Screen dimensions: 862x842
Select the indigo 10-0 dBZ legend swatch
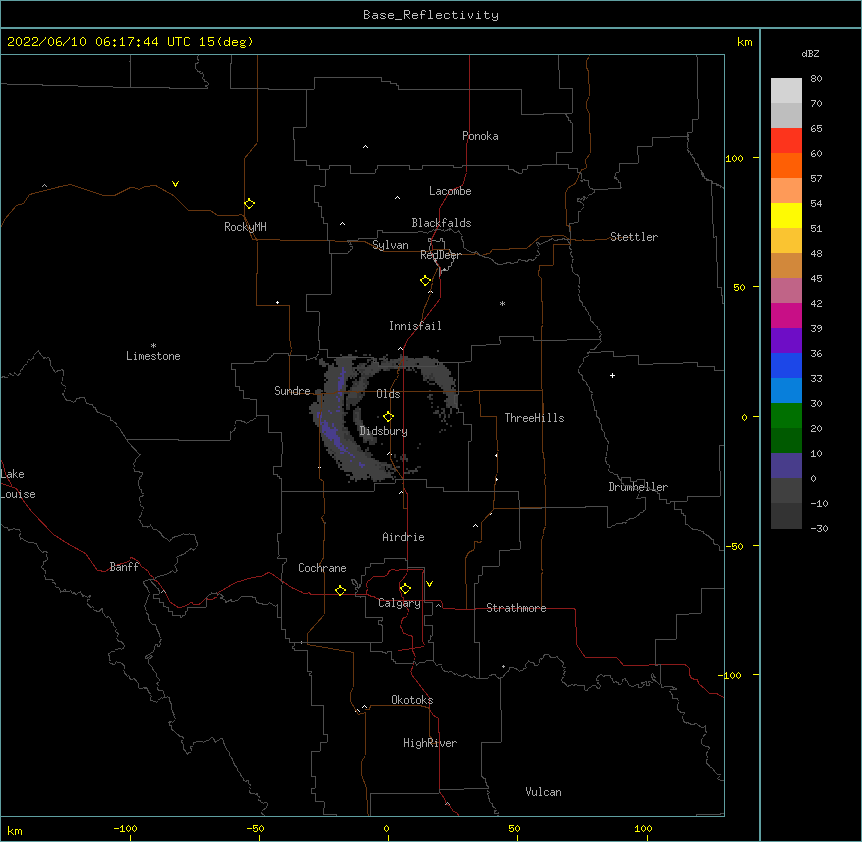pyautogui.click(x=786, y=466)
